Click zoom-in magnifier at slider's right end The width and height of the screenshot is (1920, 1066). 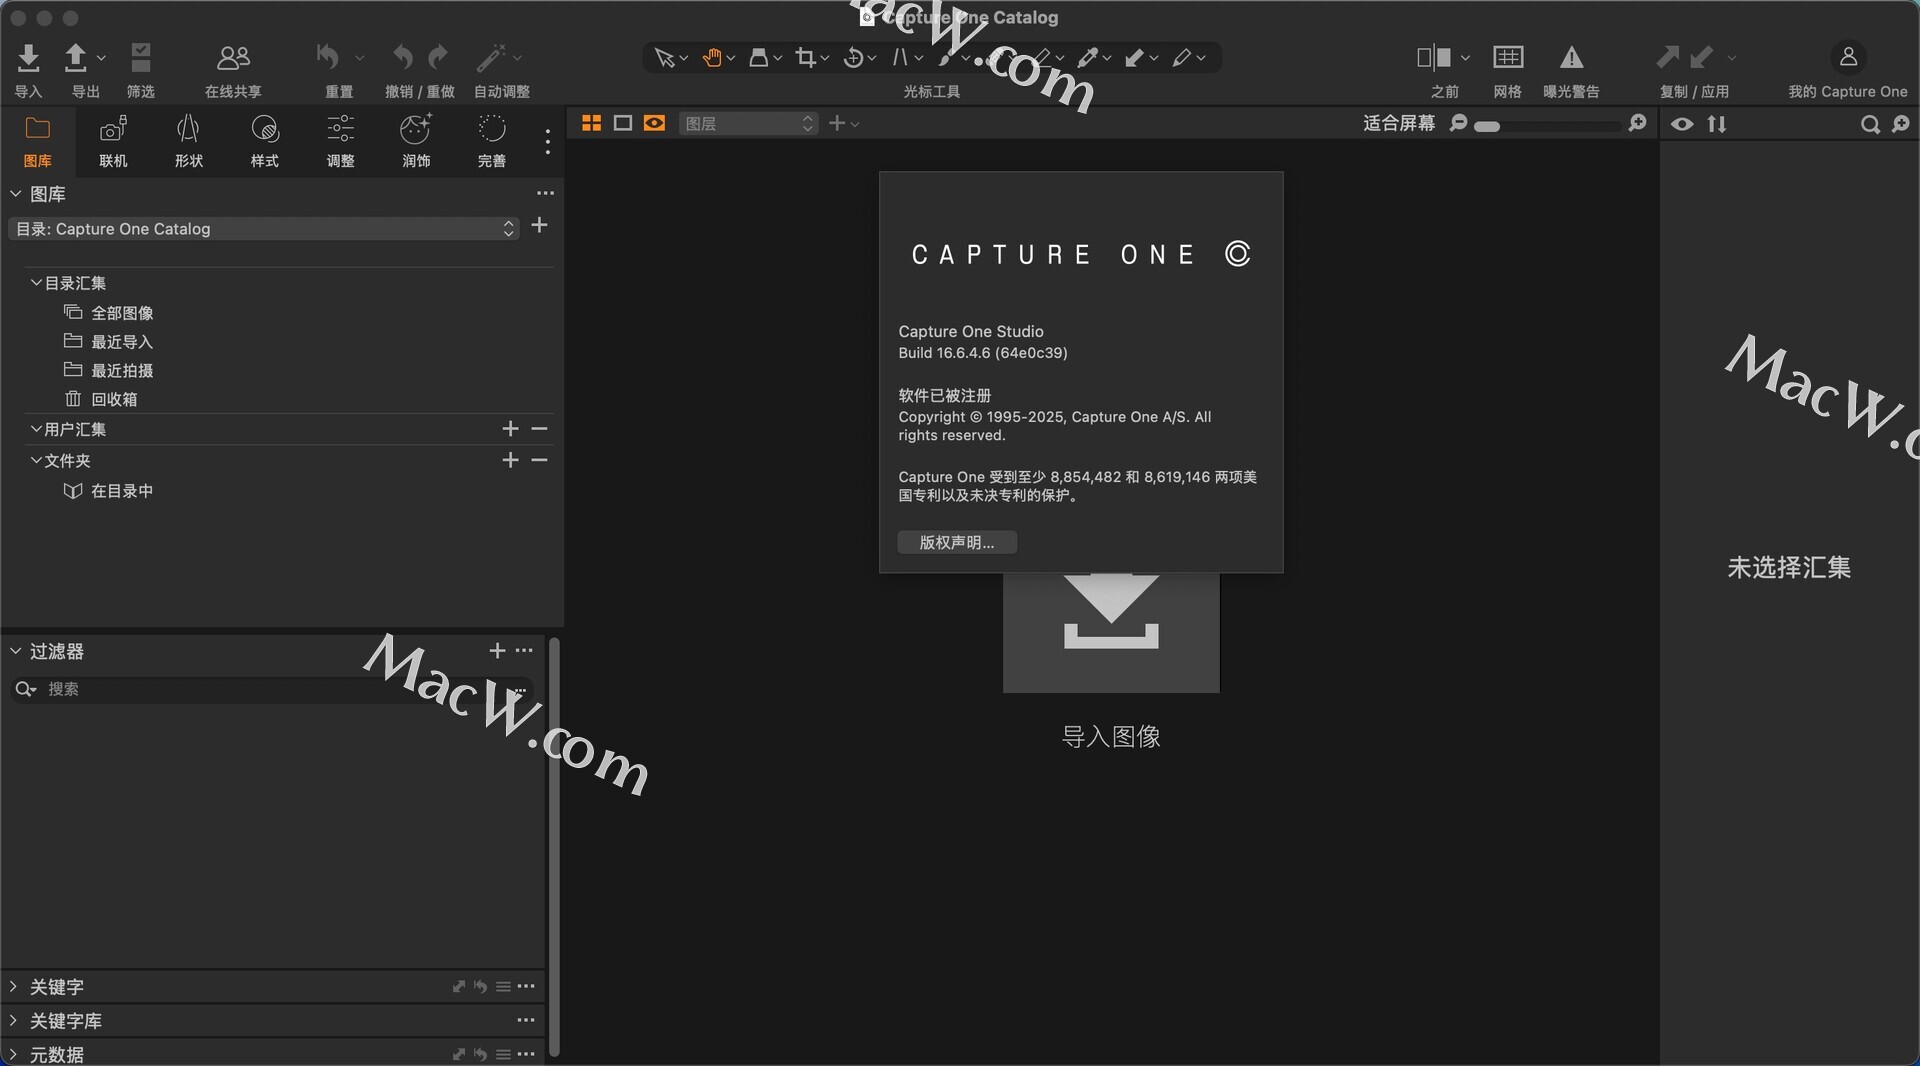point(1637,123)
